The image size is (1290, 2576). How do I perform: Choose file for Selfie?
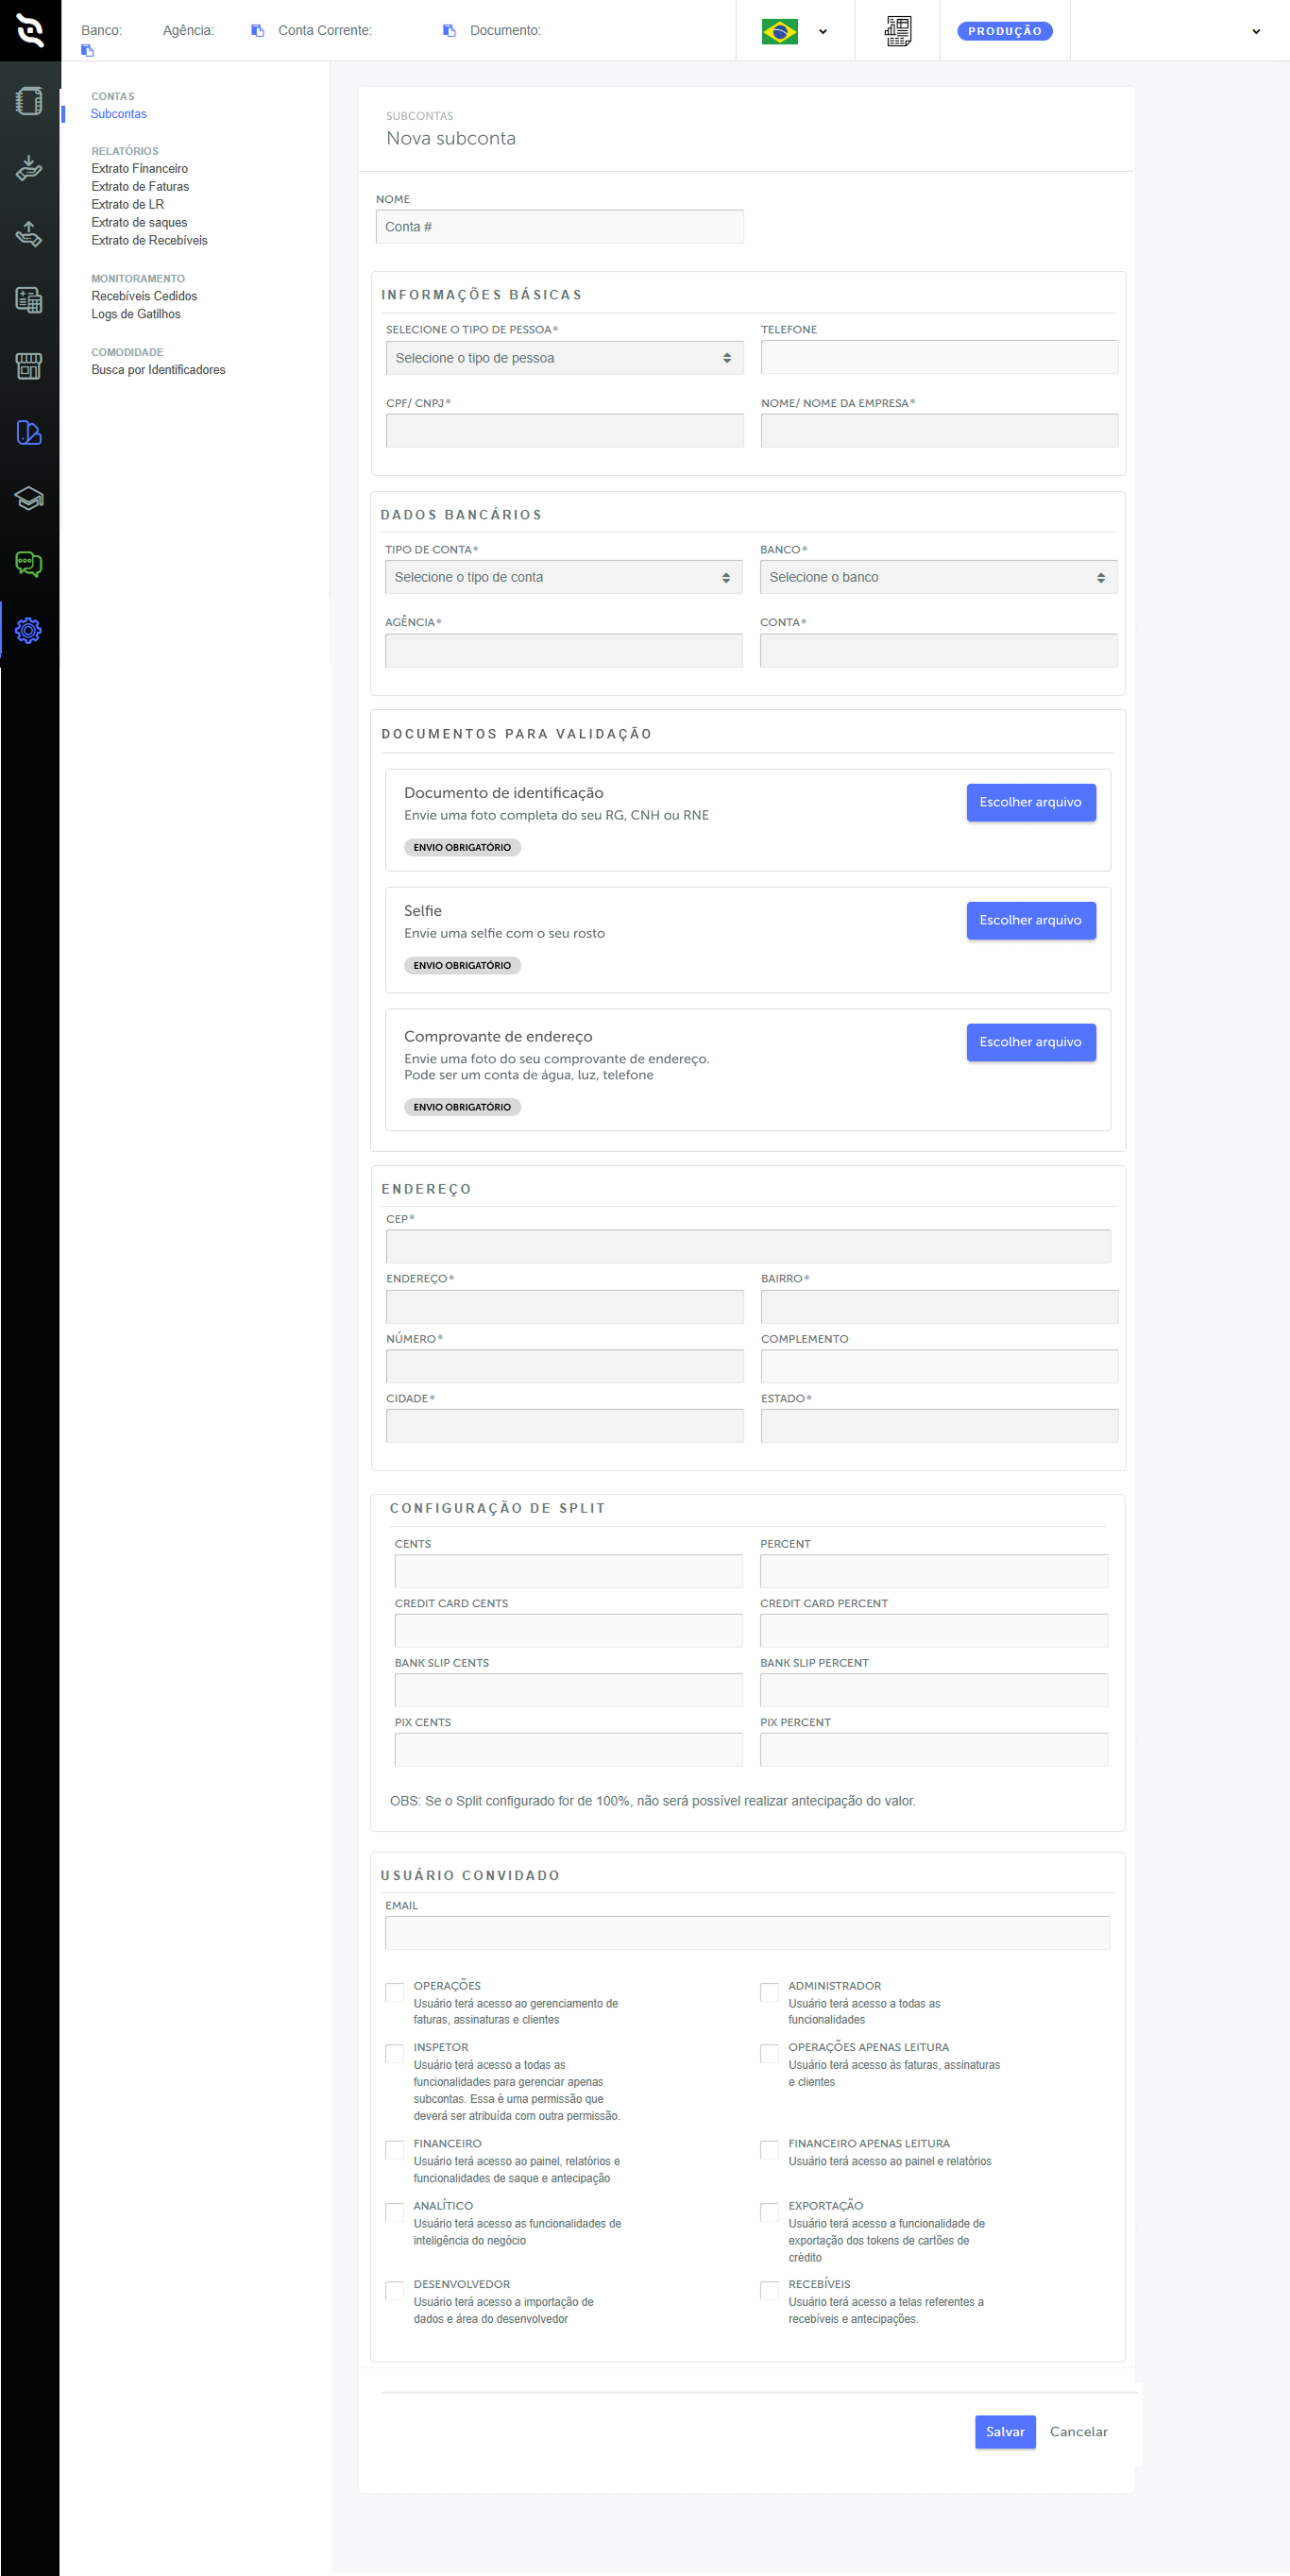click(1030, 920)
